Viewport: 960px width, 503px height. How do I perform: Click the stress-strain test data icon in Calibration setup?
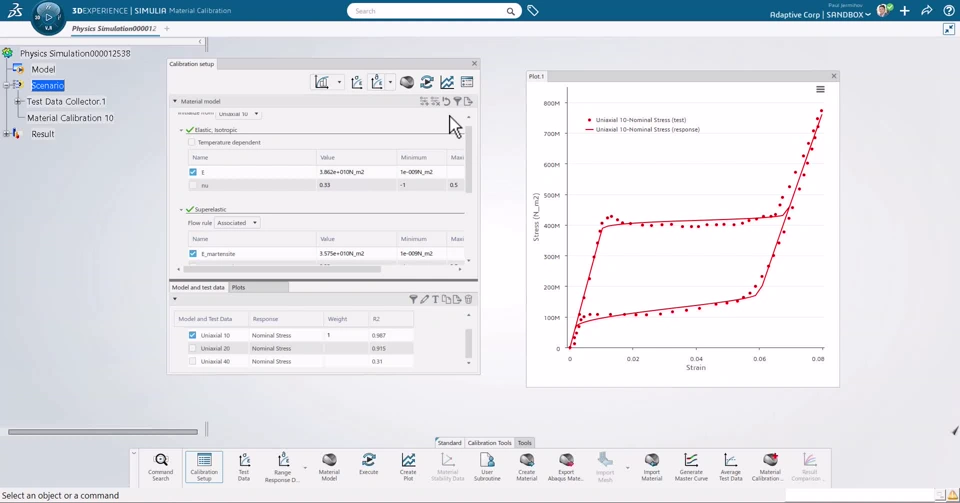click(357, 82)
